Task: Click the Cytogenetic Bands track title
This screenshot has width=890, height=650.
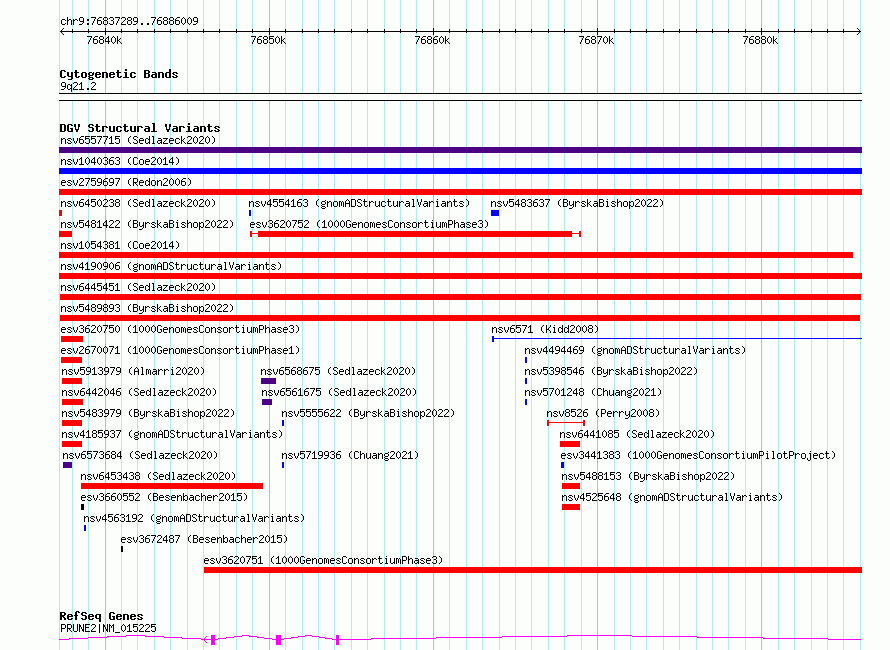Action: click(x=119, y=74)
